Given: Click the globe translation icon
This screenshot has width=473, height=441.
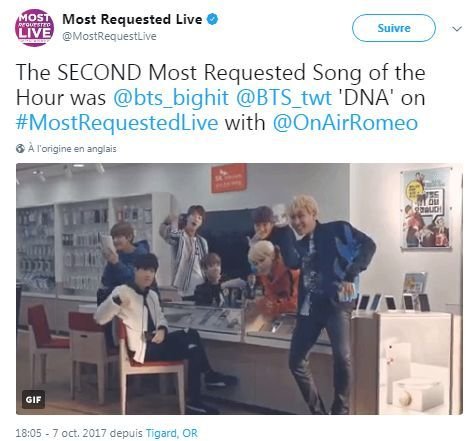Looking at the screenshot, I should [20, 149].
